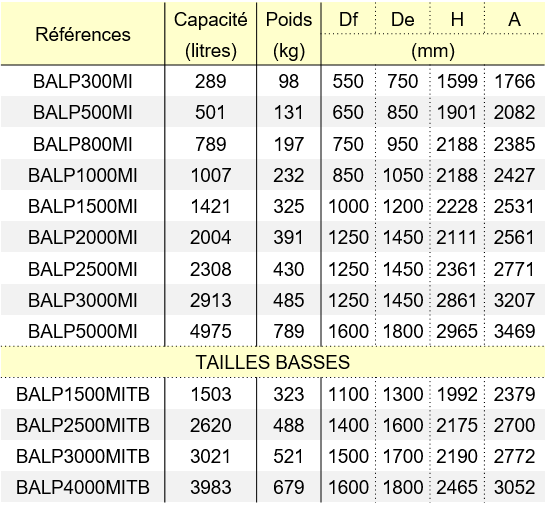546x510 pixels.
Task: Select the H column header
Action: coord(457,19)
